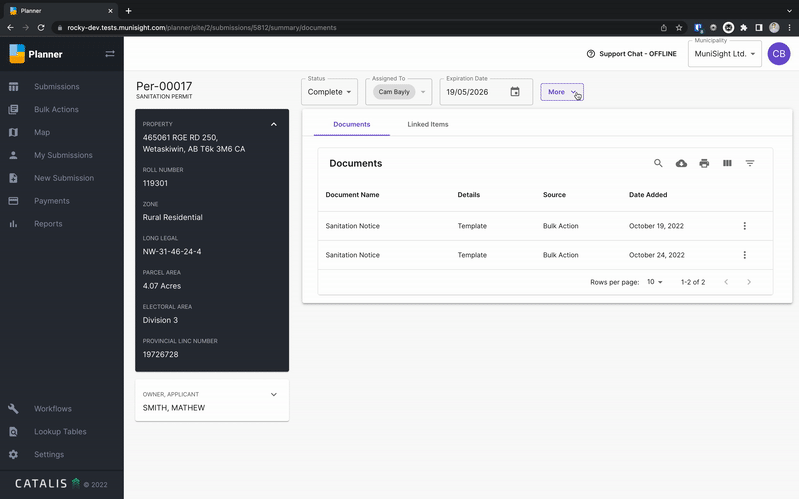Click the CB user avatar
The height and width of the screenshot is (500, 799).
pyautogui.click(x=779, y=54)
